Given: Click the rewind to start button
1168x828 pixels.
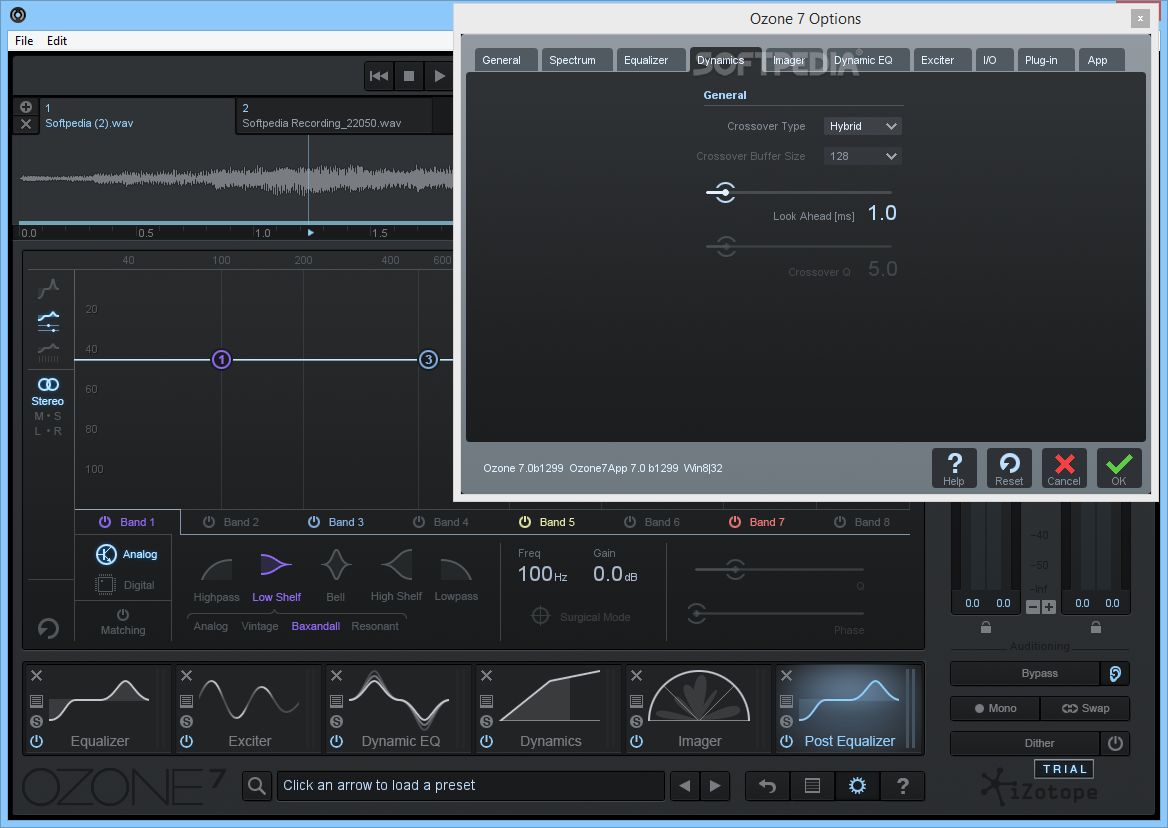Looking at the screenshot, I should pos(378,76).
